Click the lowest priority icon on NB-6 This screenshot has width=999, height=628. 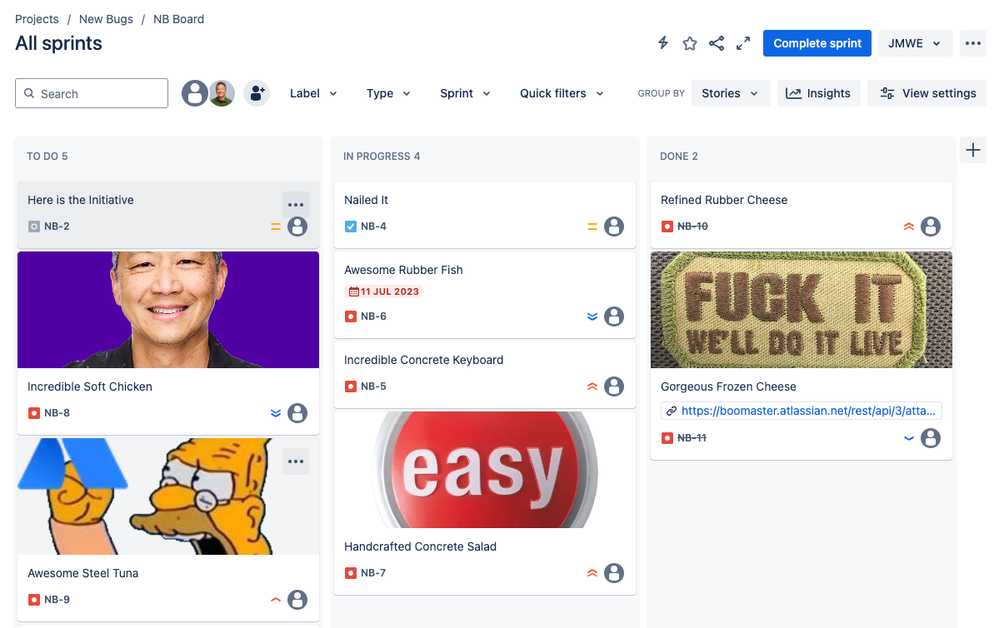[592, 316]
